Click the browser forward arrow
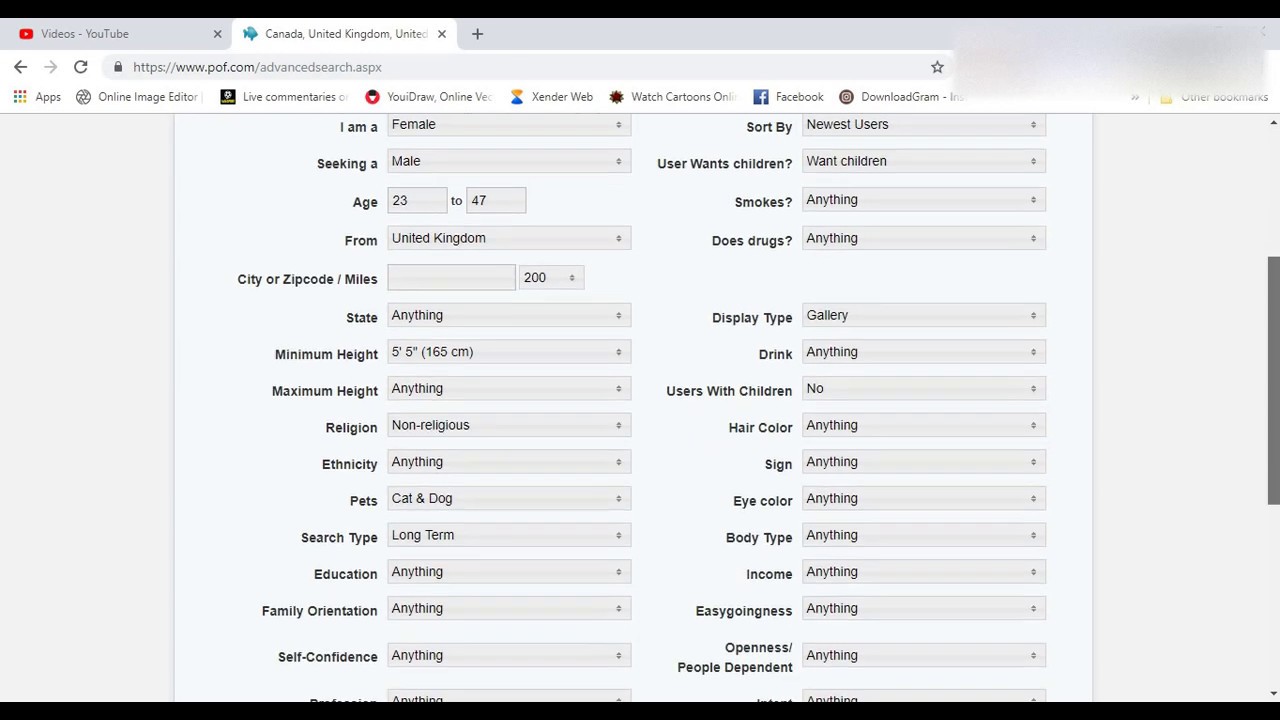The width and height of the screenshot is (1280, 720). pos(51,67)
